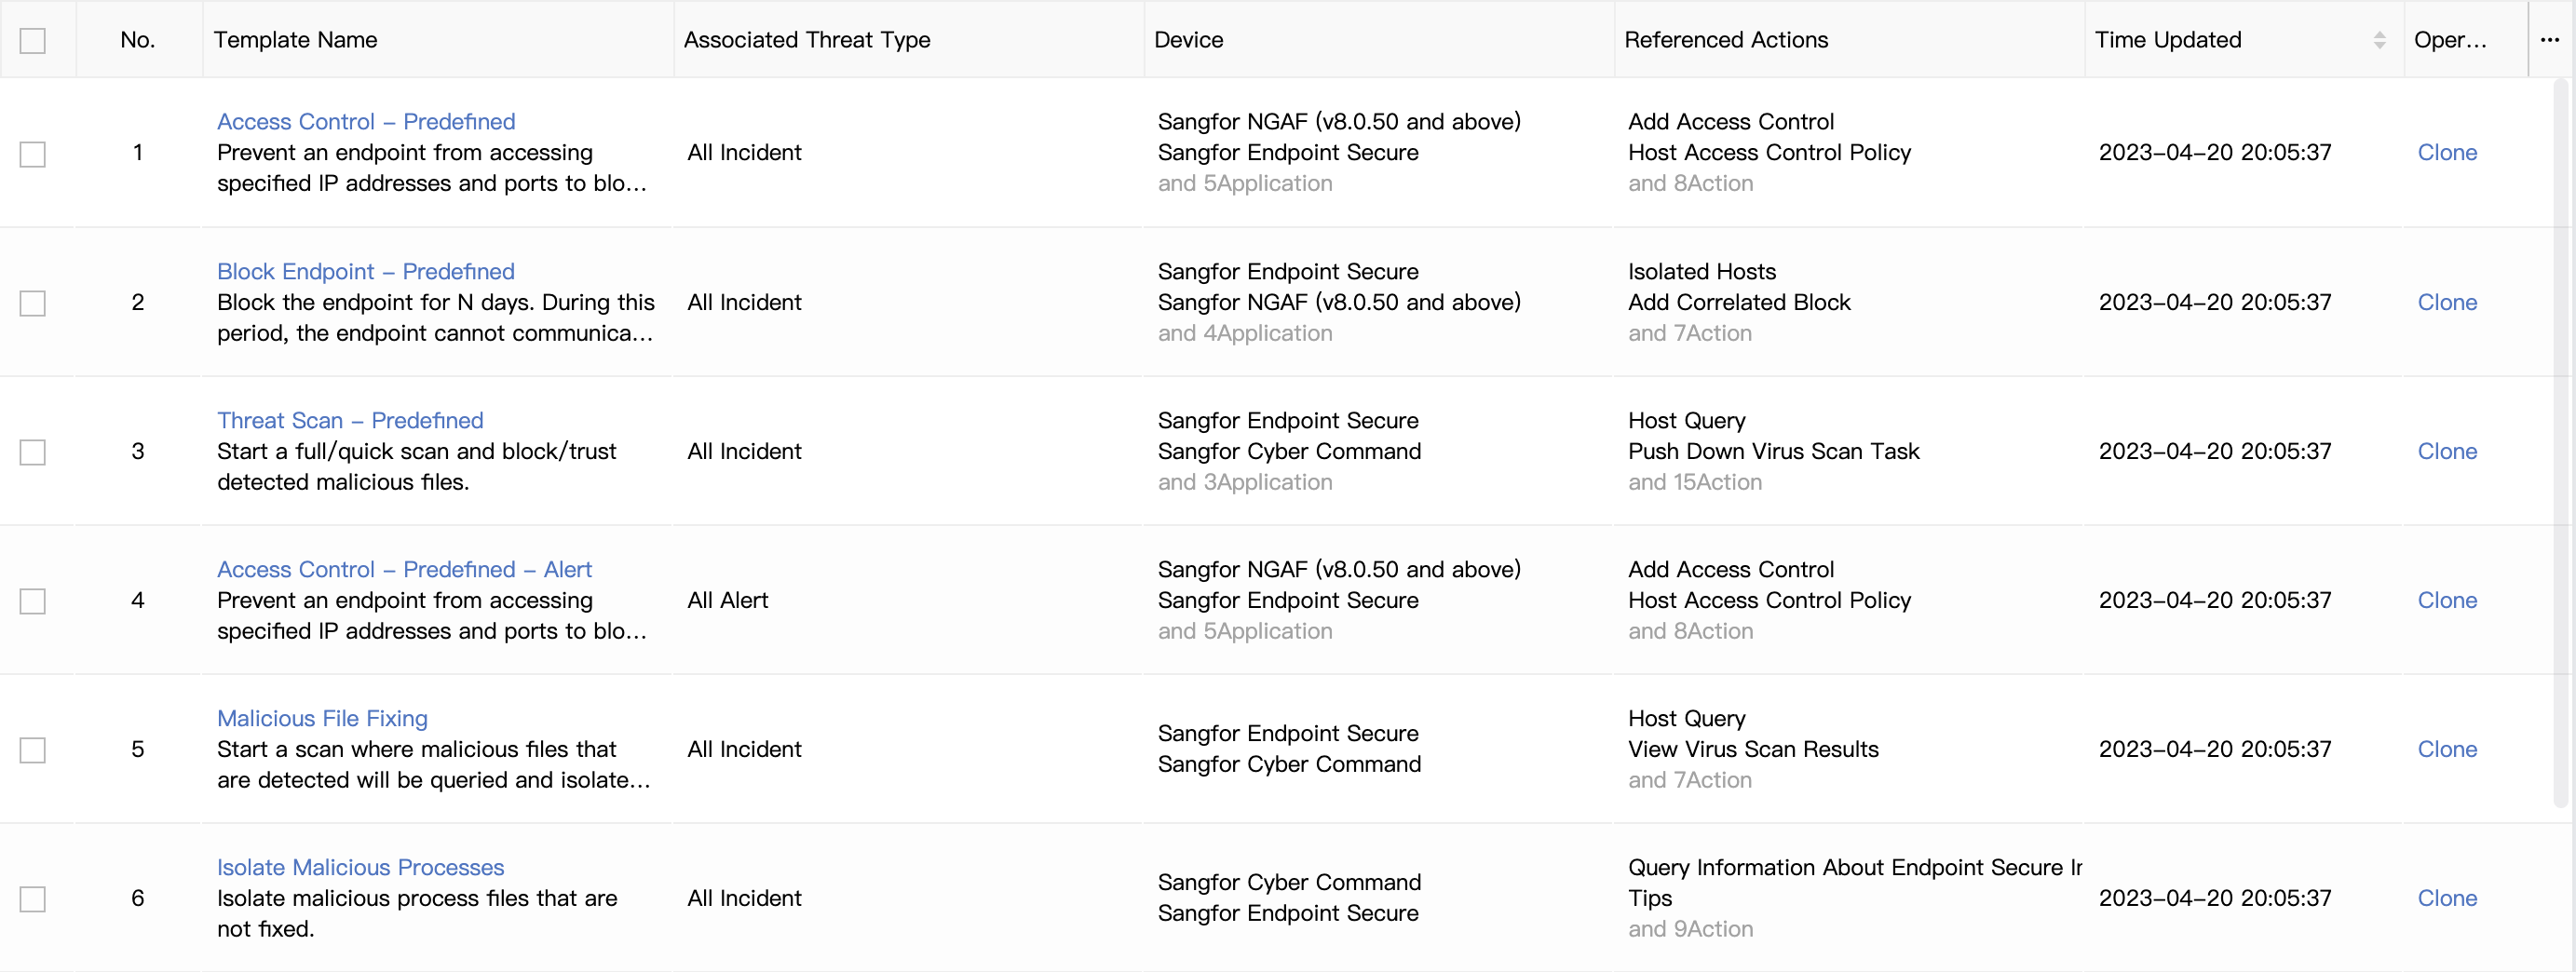Screen dimensions: 2576x972
Task: Open the Malicious File Fixing template
Action: pyautogui.click(x=322, y=718)
